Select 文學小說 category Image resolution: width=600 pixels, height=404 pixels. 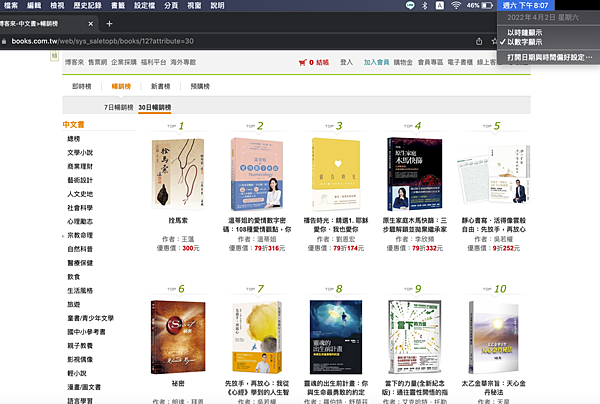tap(80, 153)
